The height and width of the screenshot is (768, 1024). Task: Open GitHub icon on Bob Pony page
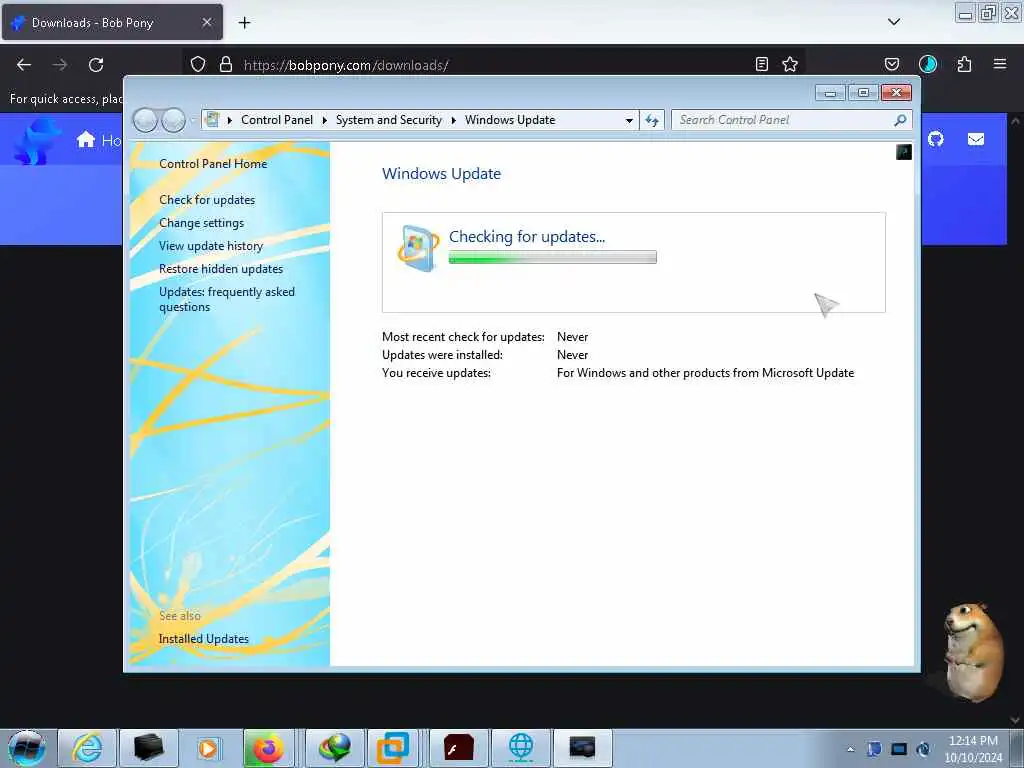(936, 139)
